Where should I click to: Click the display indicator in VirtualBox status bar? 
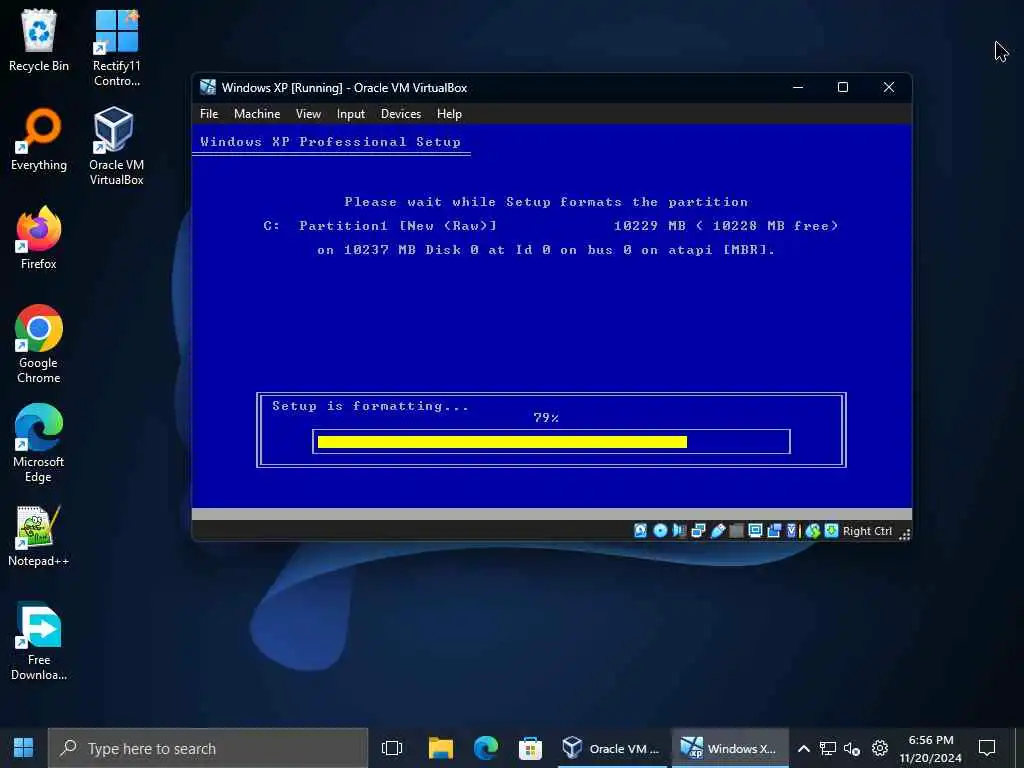tap(755, 531)
